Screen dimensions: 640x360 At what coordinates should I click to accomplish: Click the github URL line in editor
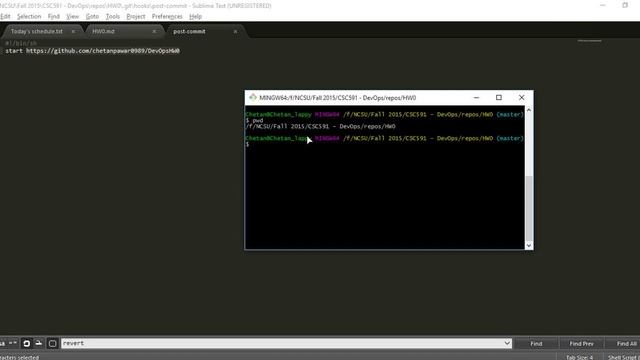[93, 51]
